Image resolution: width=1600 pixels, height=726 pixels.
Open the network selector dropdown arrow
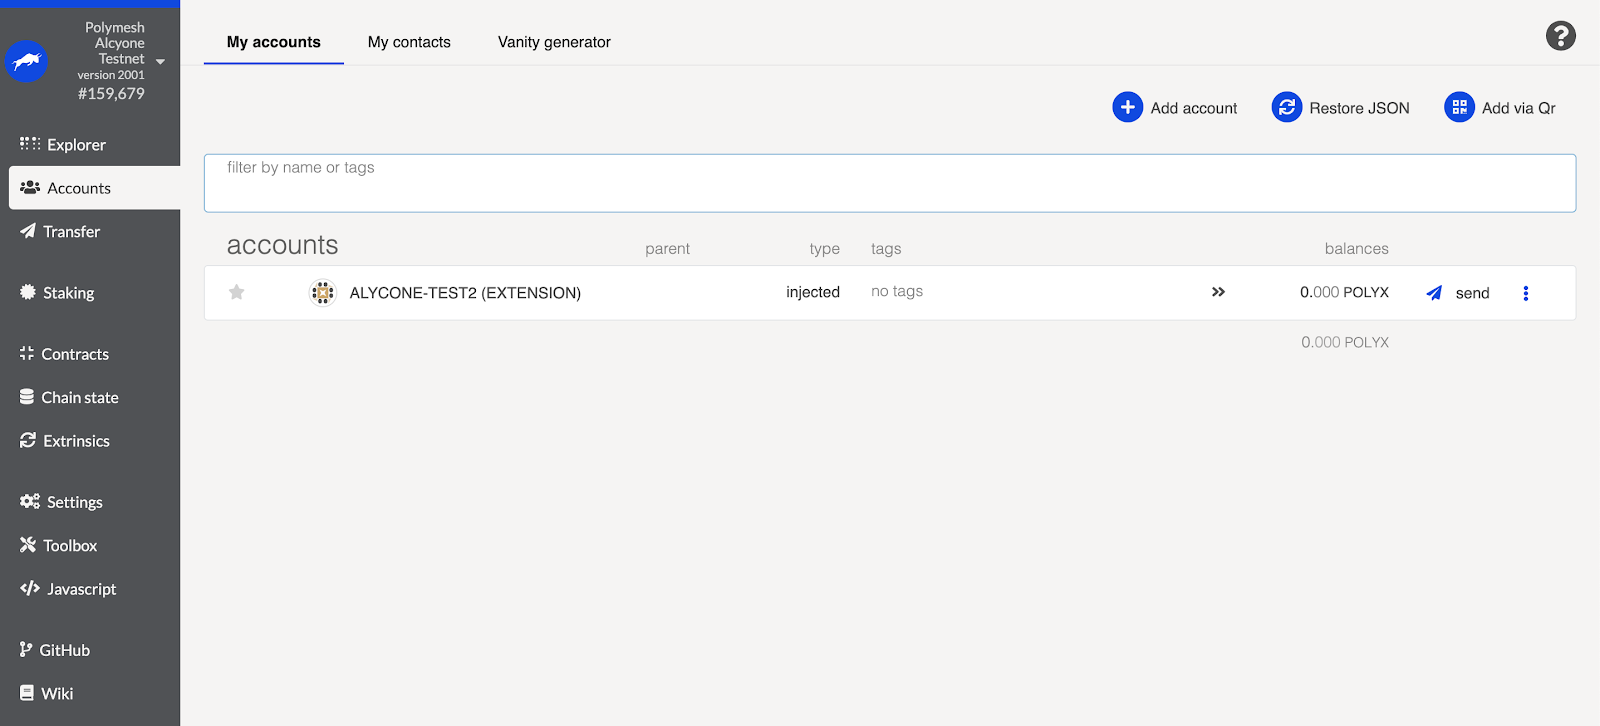point(160,62)
